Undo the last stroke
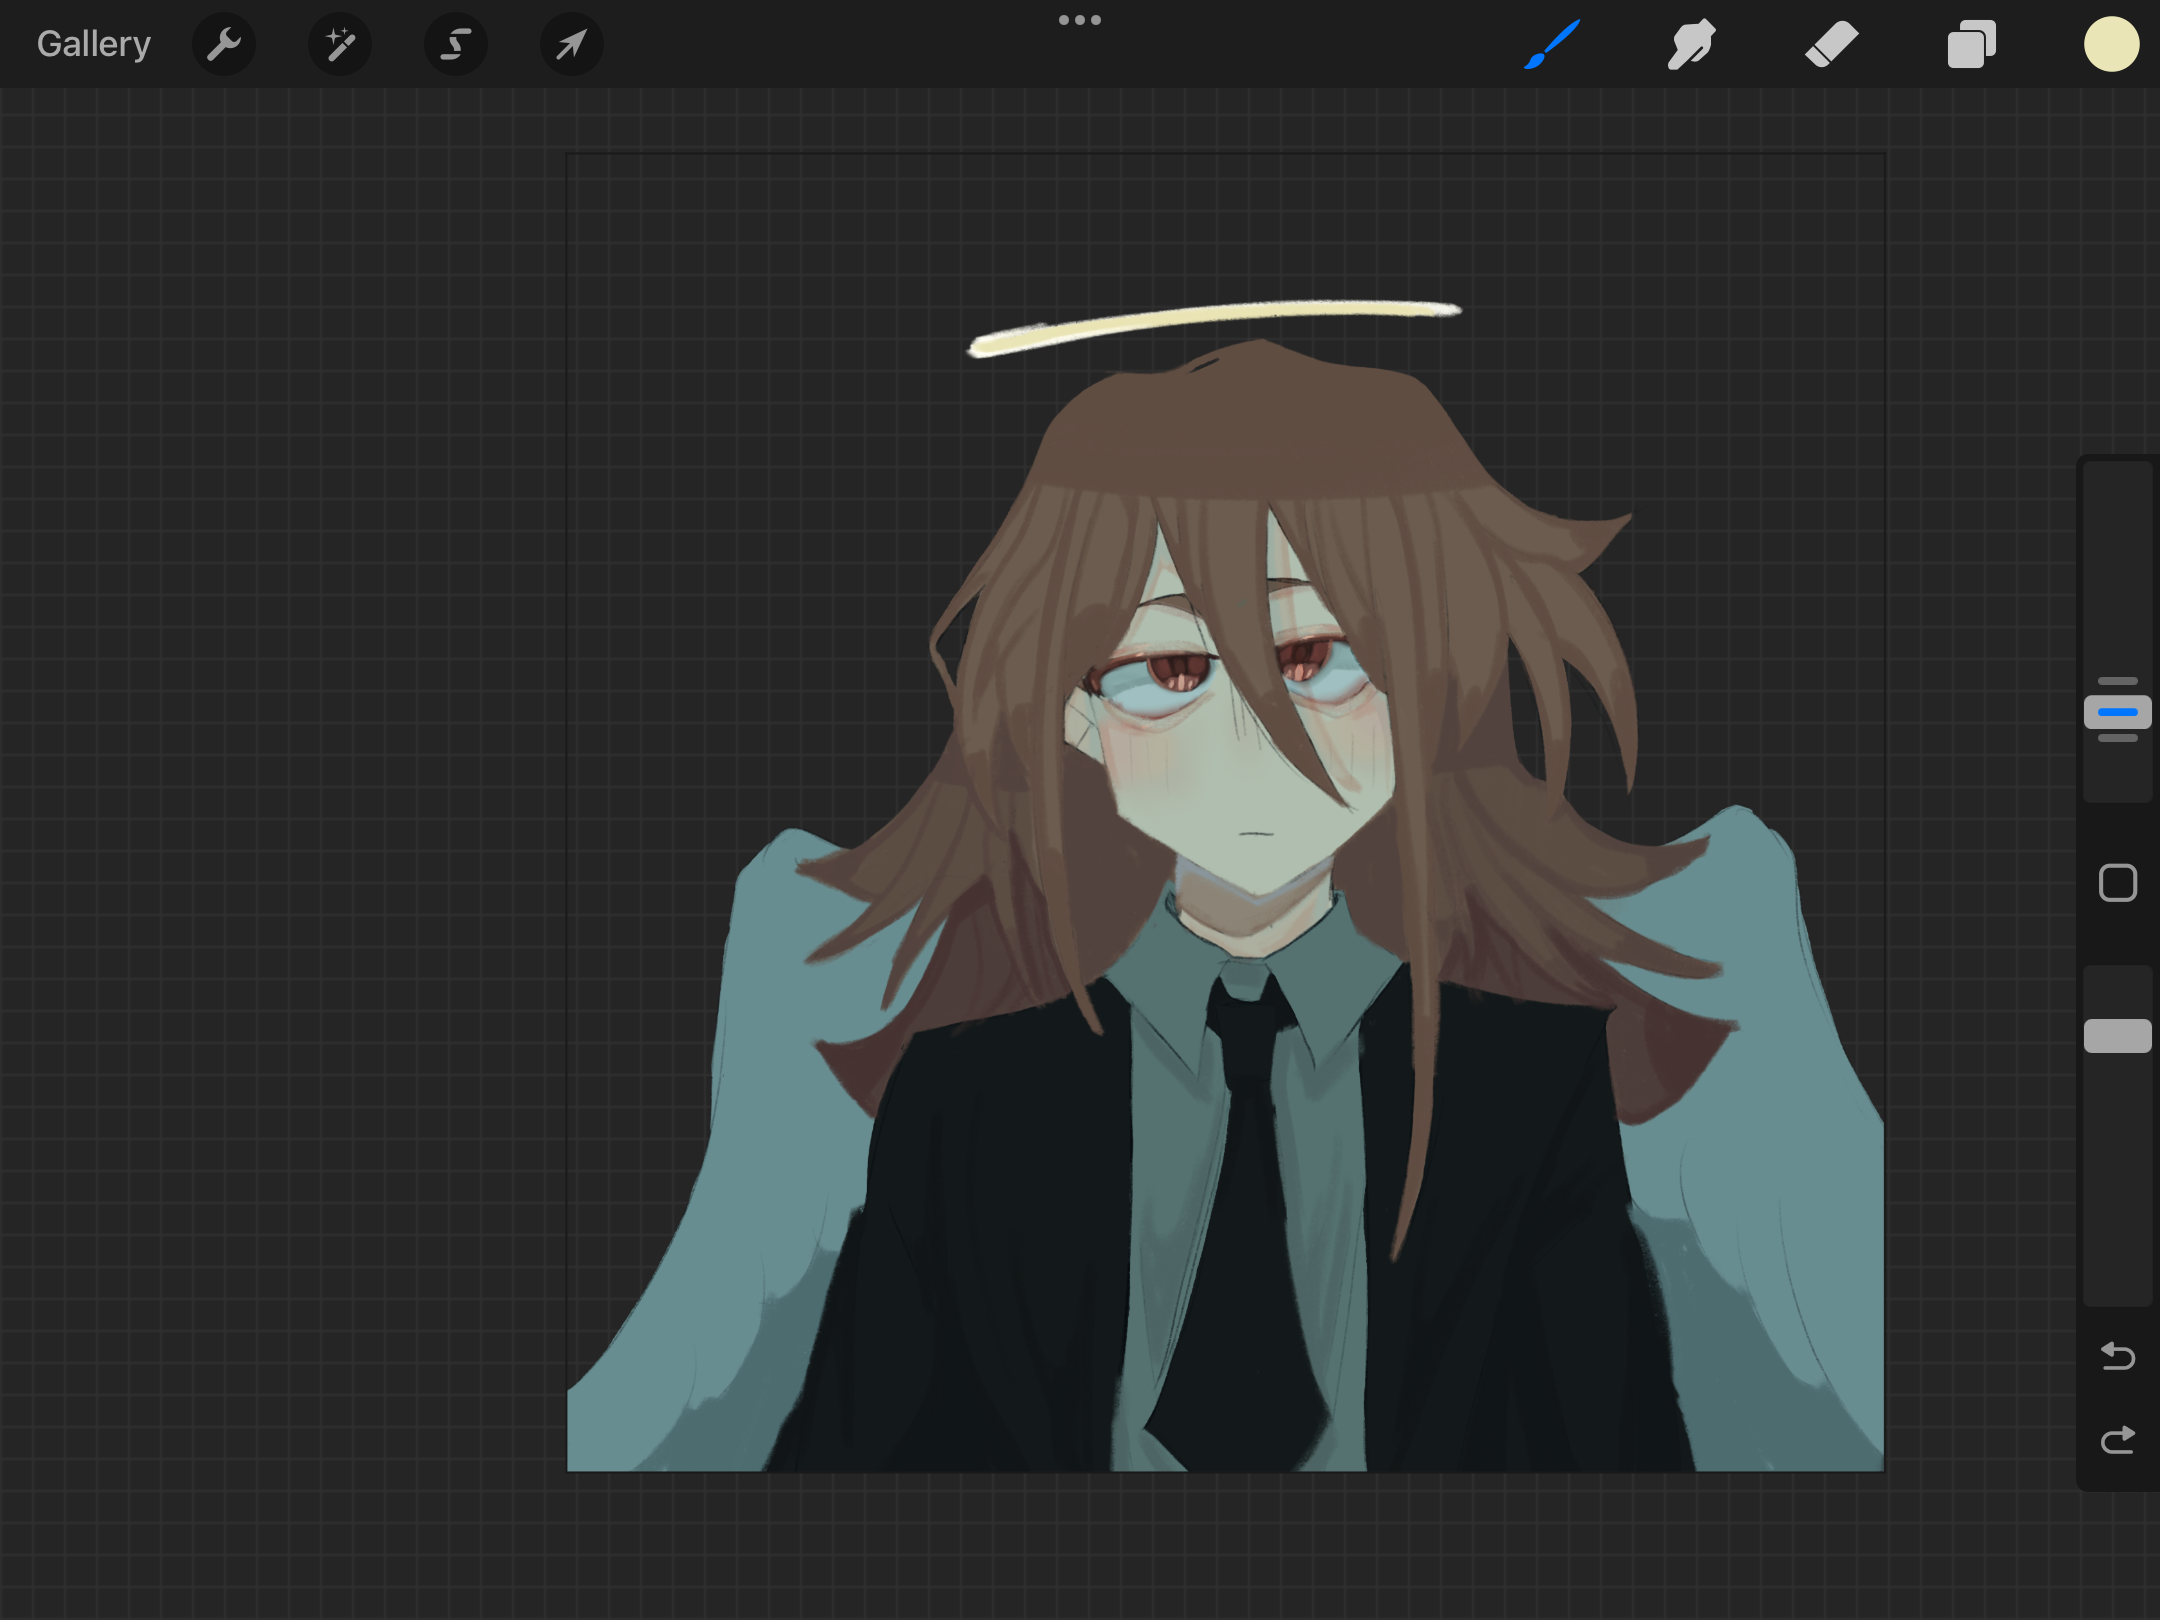Image resolution: width=2160 pixels, height=1620 pixels. (x=2118, y=1357)
